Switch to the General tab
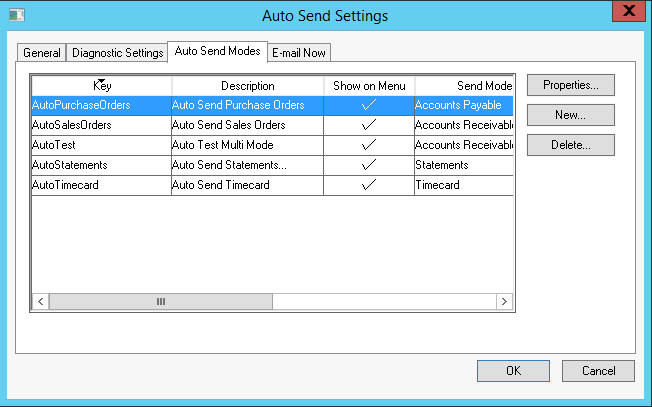Image resolution: width=652 pixels, height=407 pixels. pyautogui.click(x=42, y=53)
